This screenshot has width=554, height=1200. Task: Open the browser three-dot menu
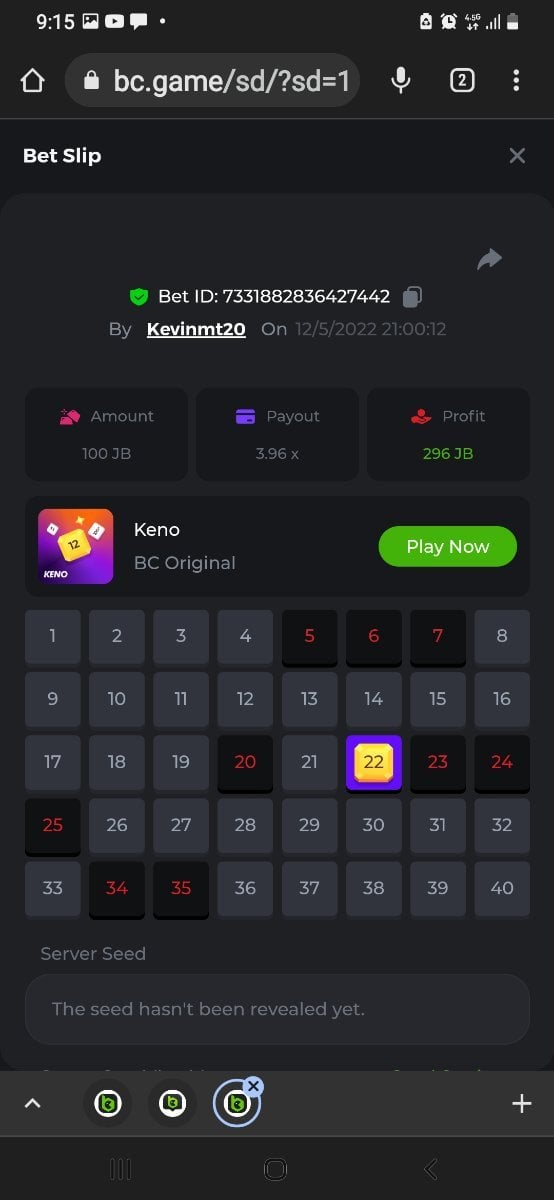(x=516, y=81)
